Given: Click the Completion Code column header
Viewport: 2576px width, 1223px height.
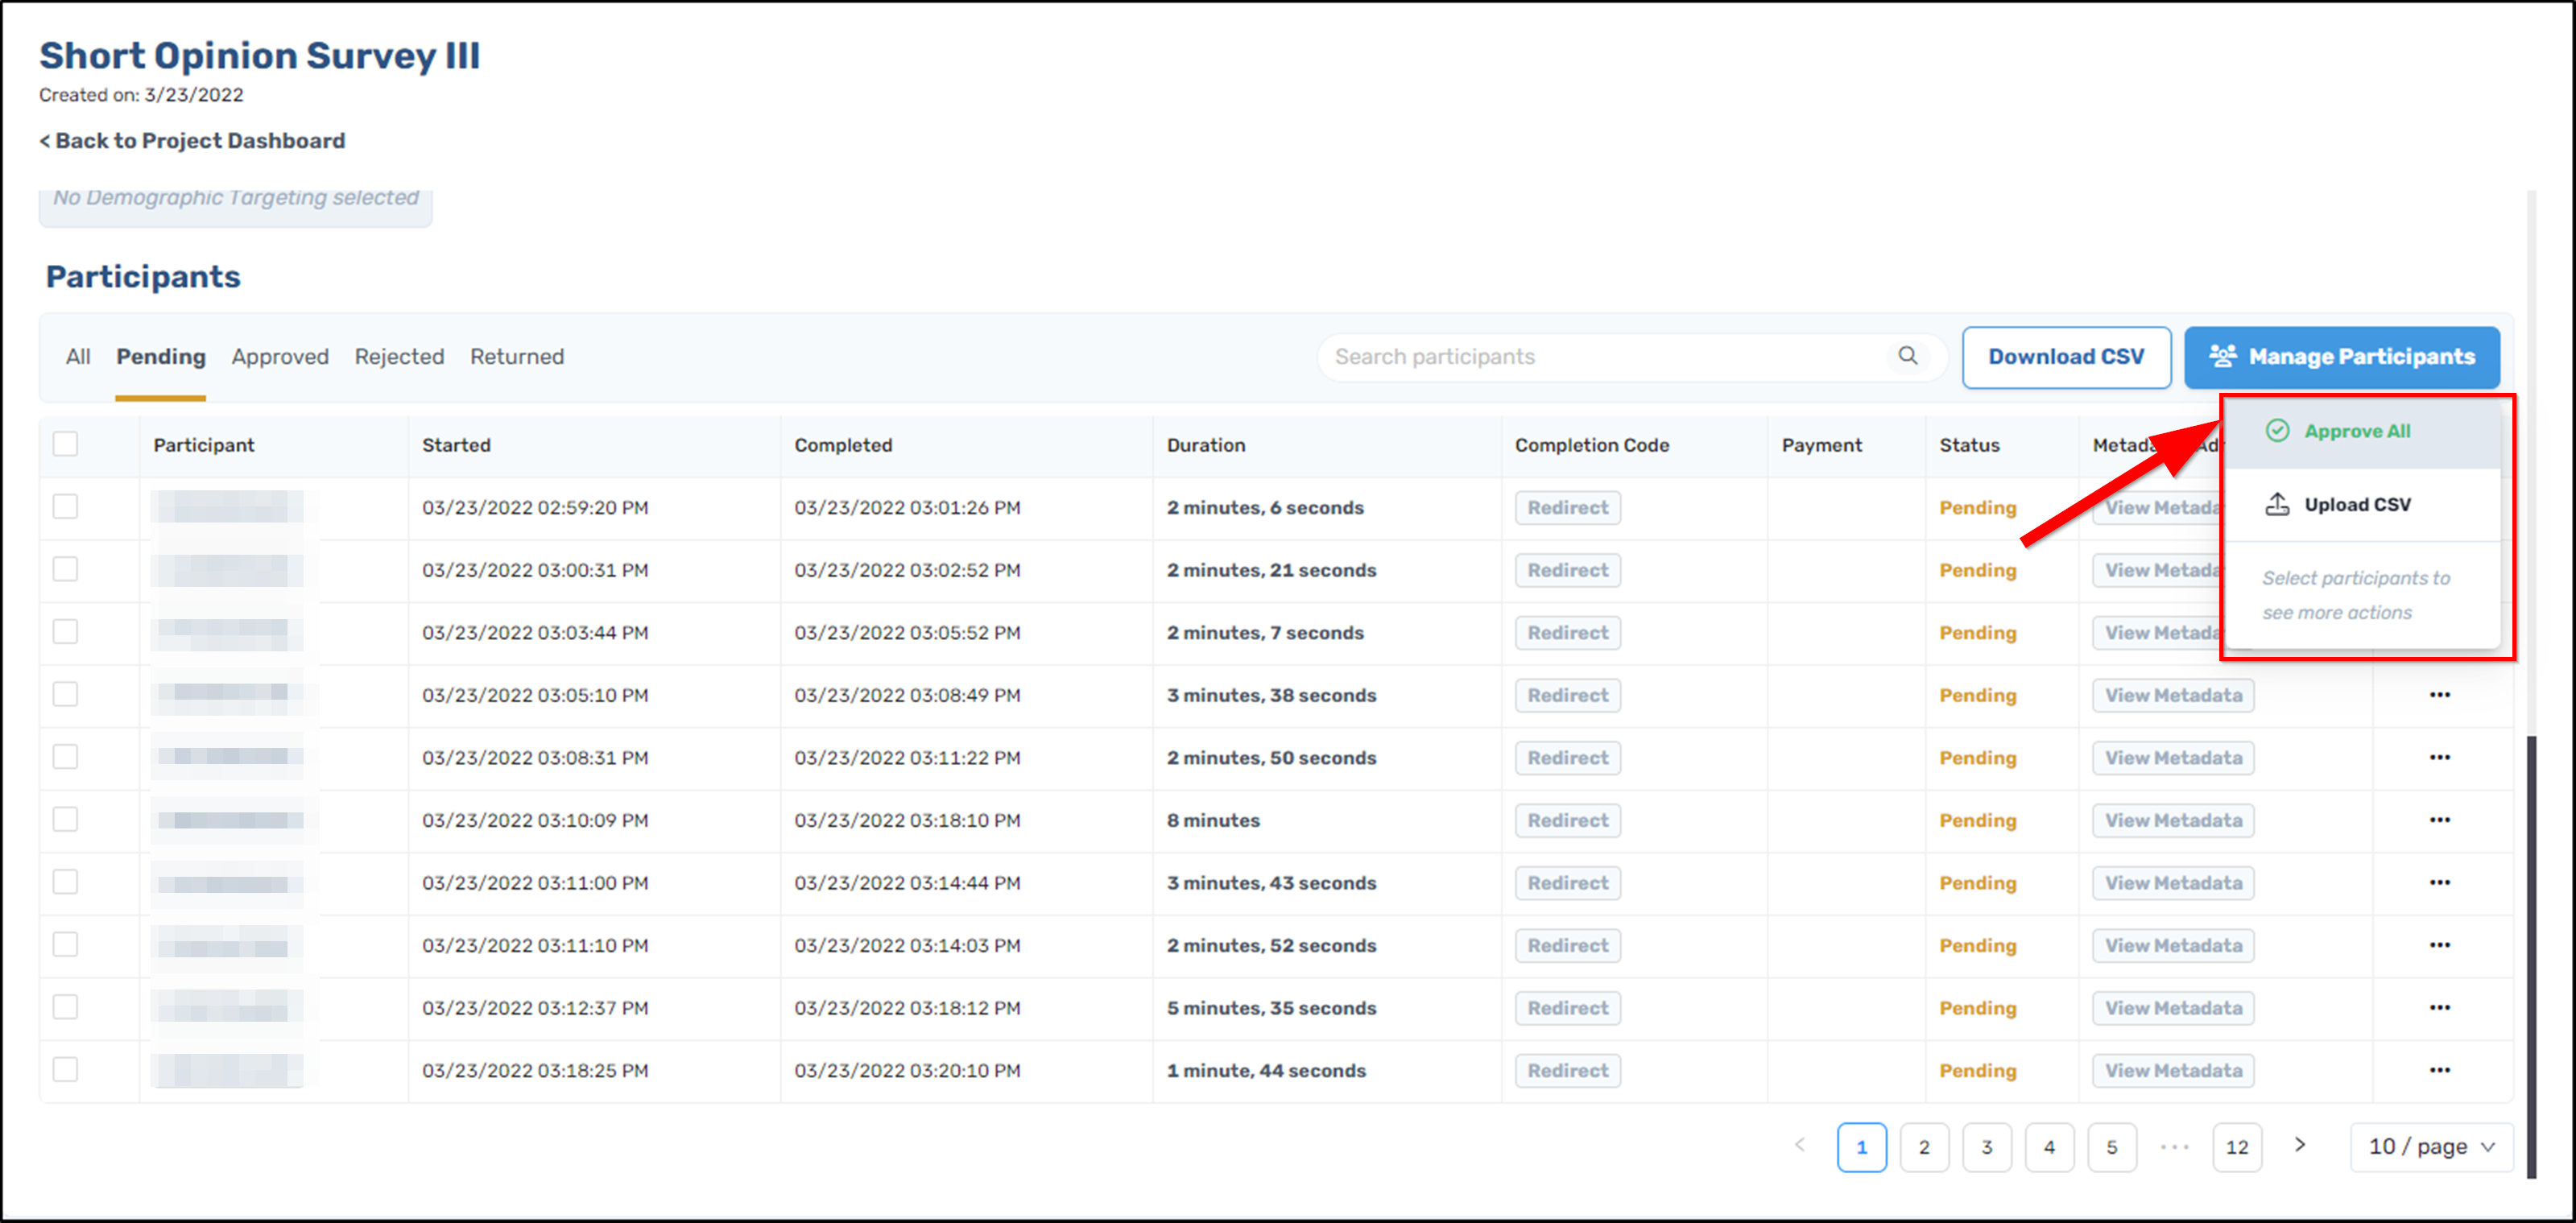Looking at the screenshot, I should (1592, 445).
